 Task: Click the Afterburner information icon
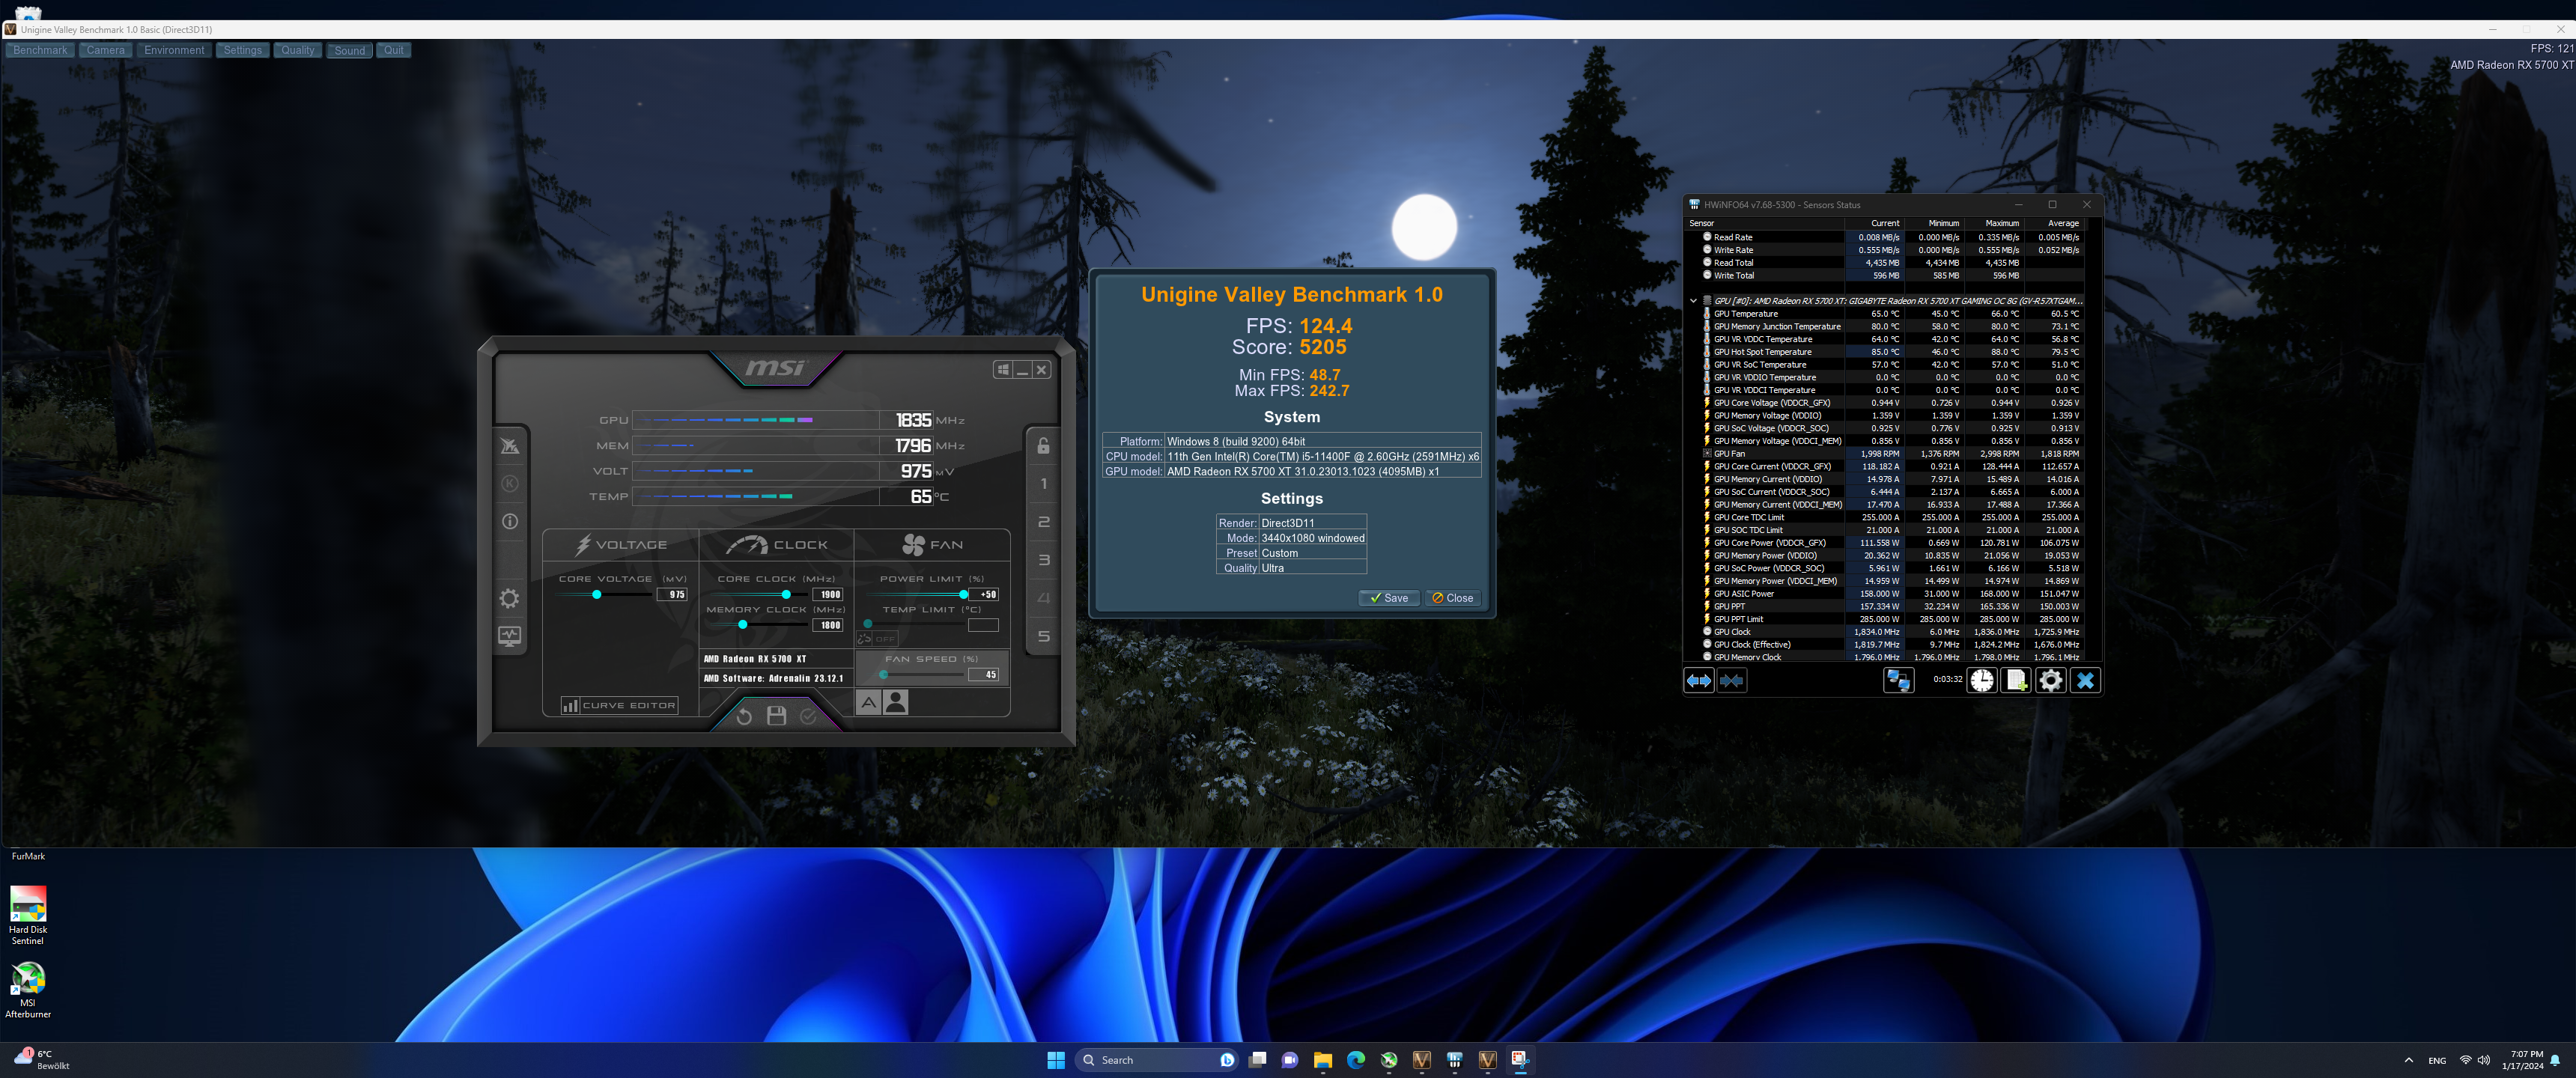tap(509, 522)
